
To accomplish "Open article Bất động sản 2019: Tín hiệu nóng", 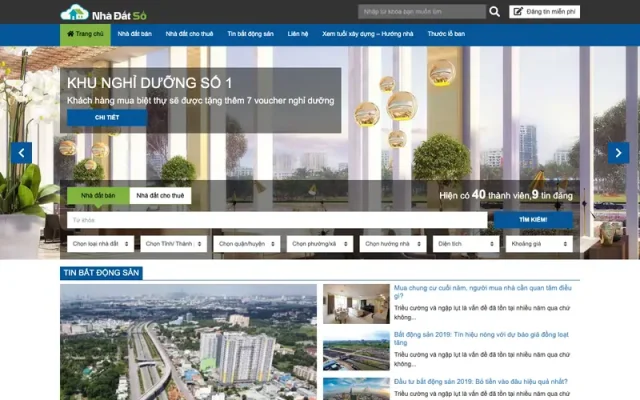I will [x=481, y=338].
